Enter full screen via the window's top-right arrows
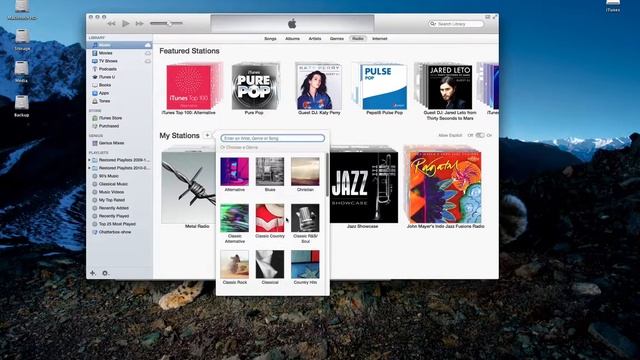Viewport: 640px width, 360px height. (x=495, y=17)
